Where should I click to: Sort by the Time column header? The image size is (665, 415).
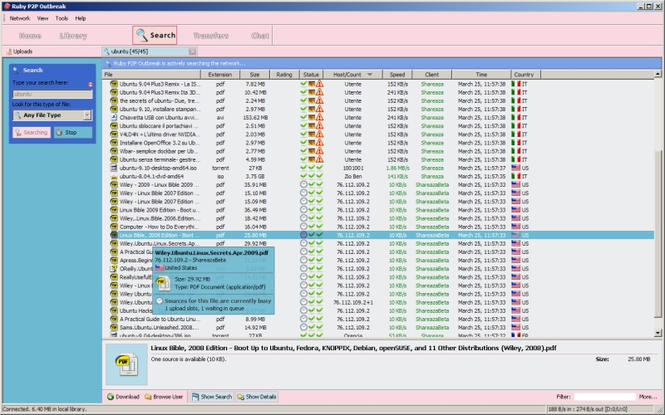pos(481,74)
